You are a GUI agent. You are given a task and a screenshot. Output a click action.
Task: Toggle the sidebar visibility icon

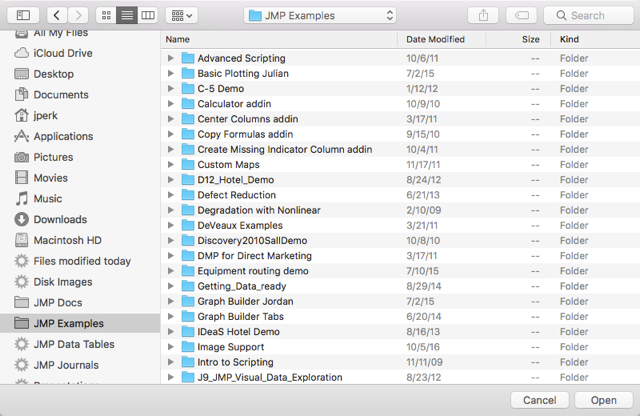tap(23, 16)
